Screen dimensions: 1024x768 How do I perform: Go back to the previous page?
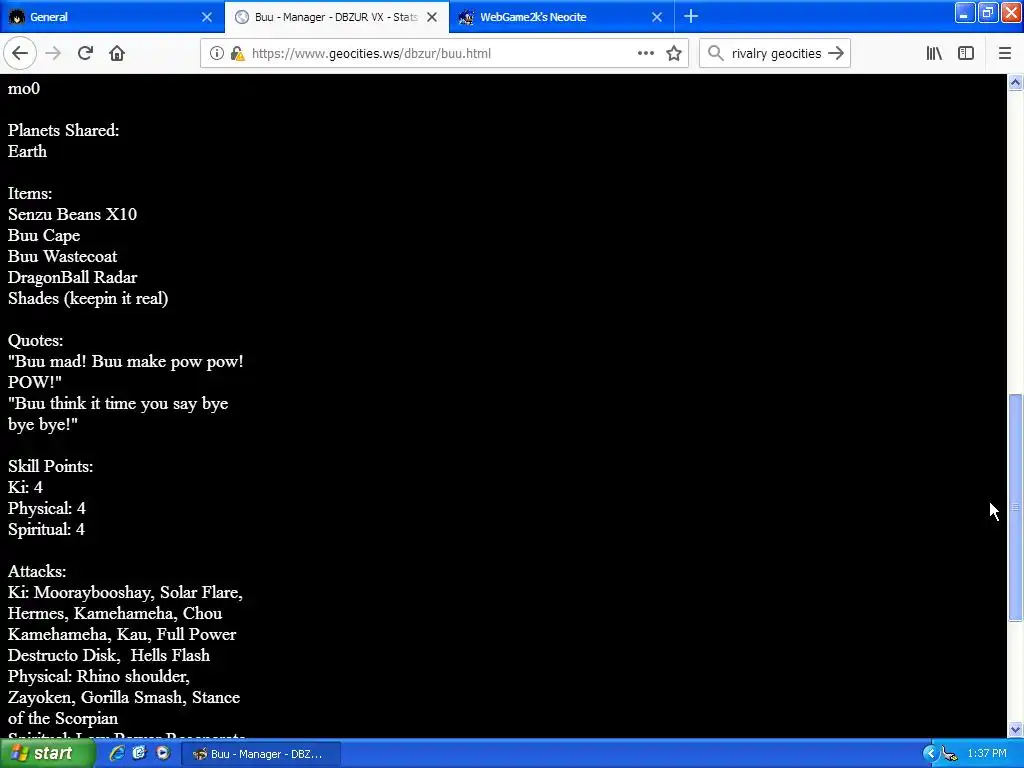(x=20, y=54)
